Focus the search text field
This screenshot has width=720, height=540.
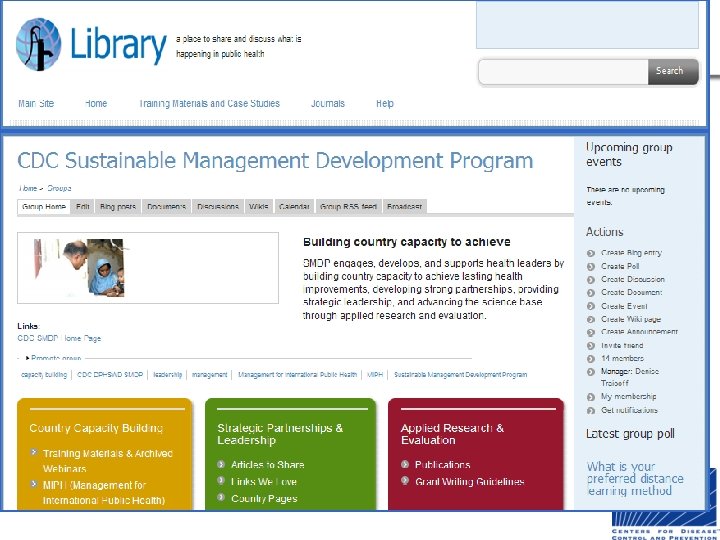point(563,72)
